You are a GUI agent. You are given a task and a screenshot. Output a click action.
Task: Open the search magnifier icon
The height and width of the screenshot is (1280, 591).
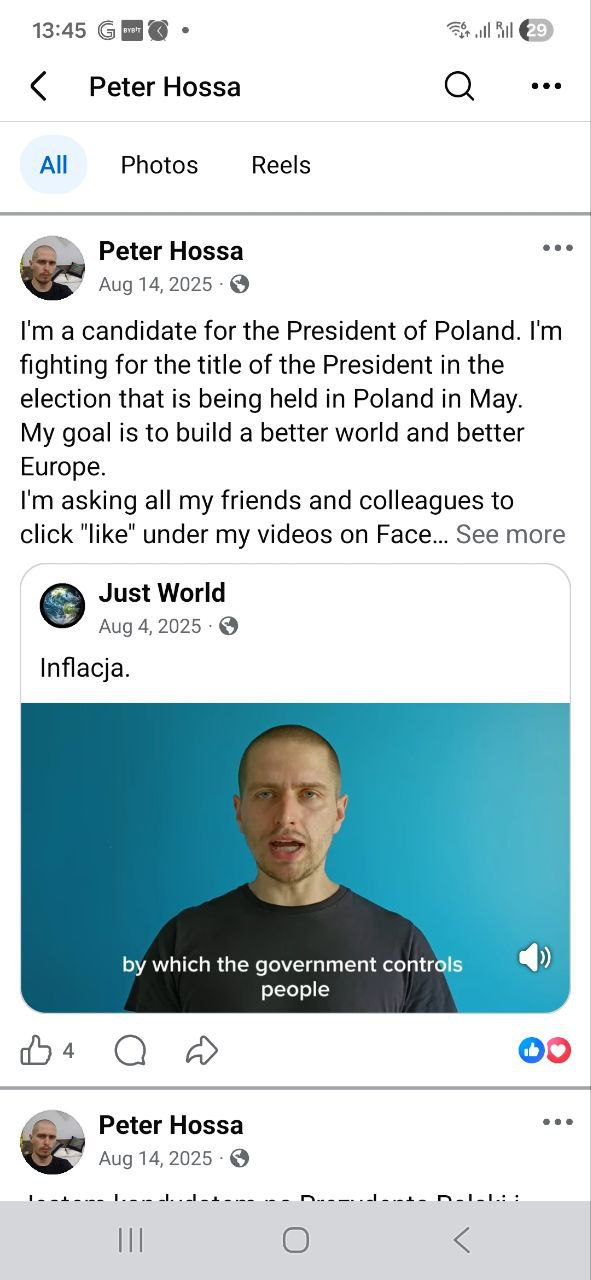[459, 87]
